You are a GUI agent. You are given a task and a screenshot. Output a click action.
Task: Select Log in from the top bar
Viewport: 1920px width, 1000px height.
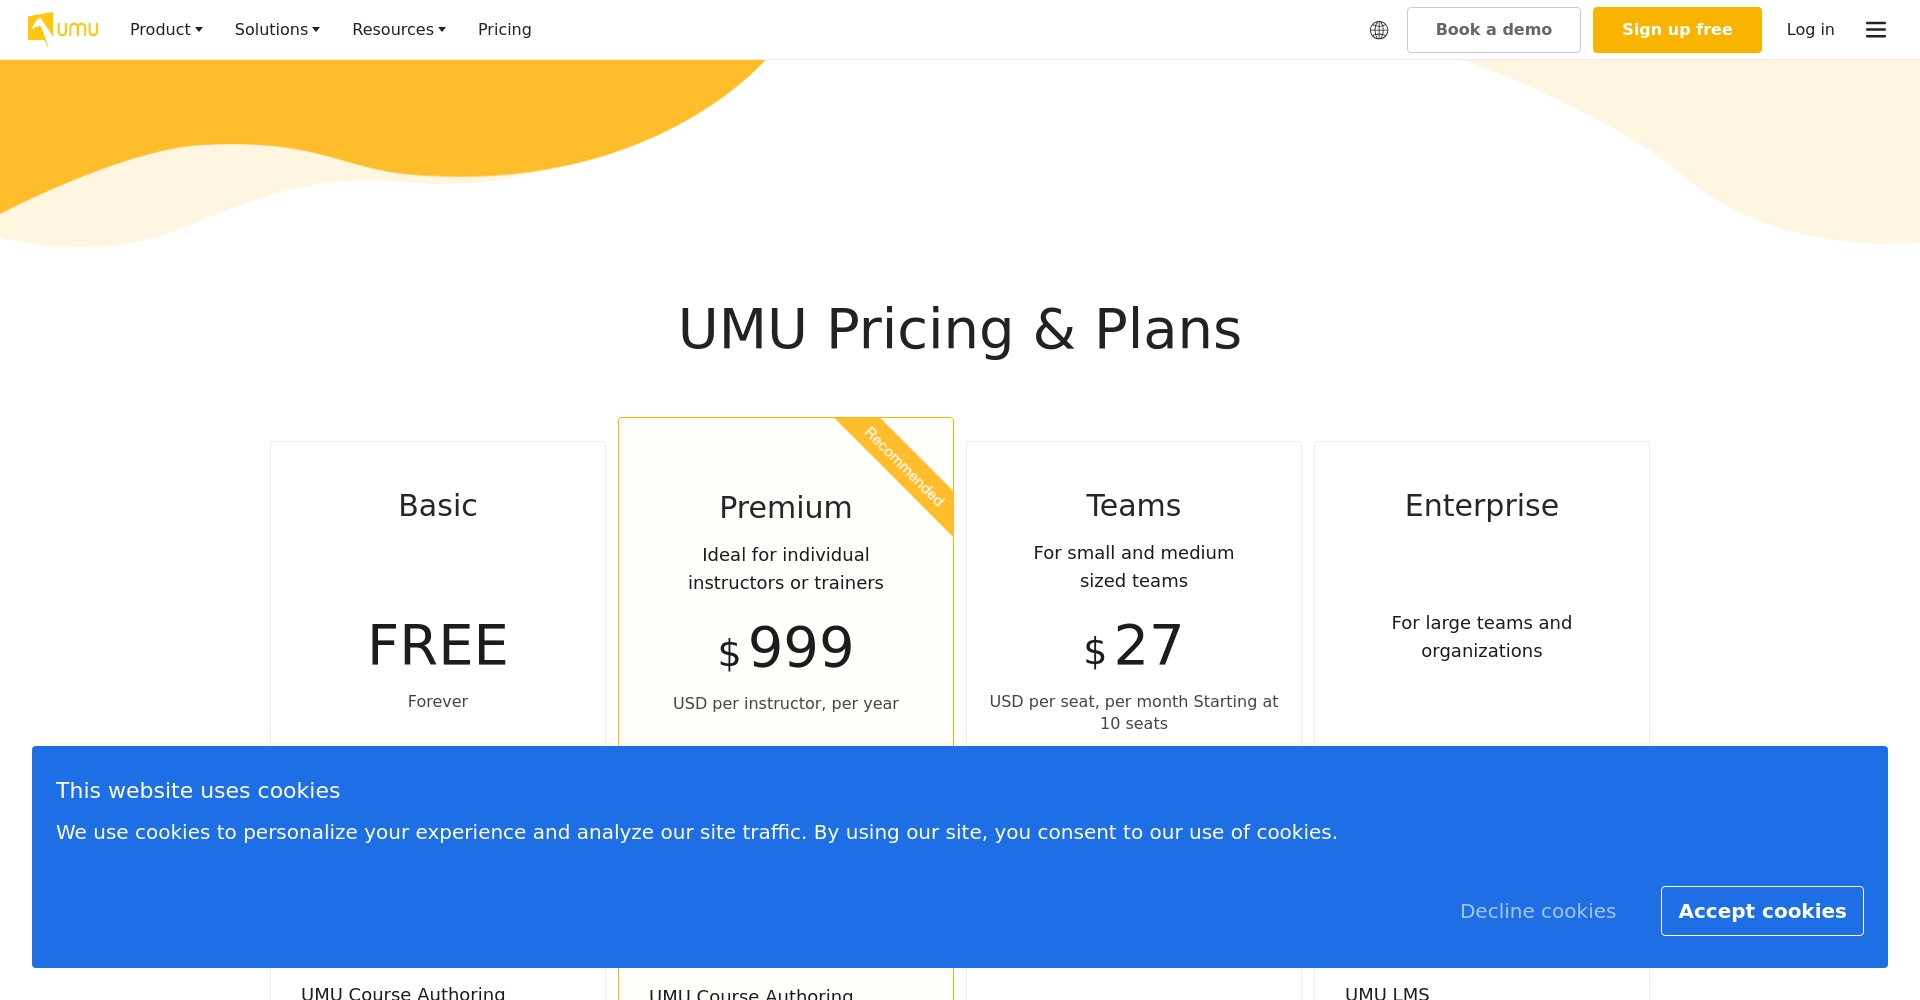(x=1809, y=29)
